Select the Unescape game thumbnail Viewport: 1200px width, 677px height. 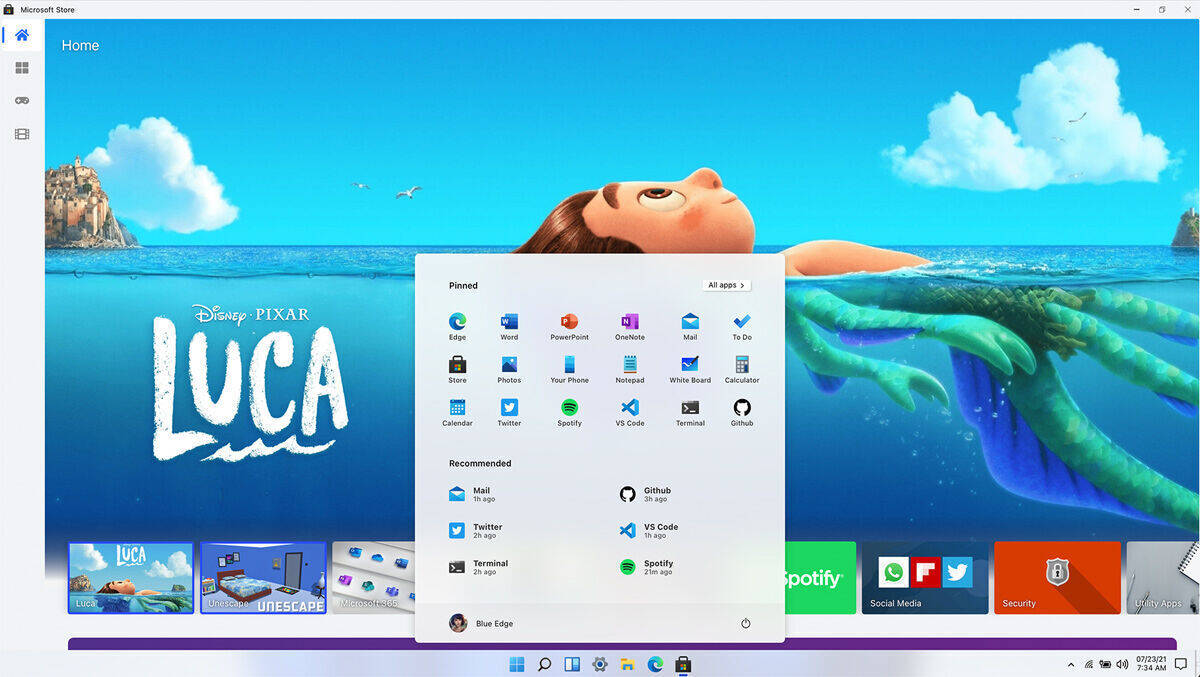[x=263, y=578]
